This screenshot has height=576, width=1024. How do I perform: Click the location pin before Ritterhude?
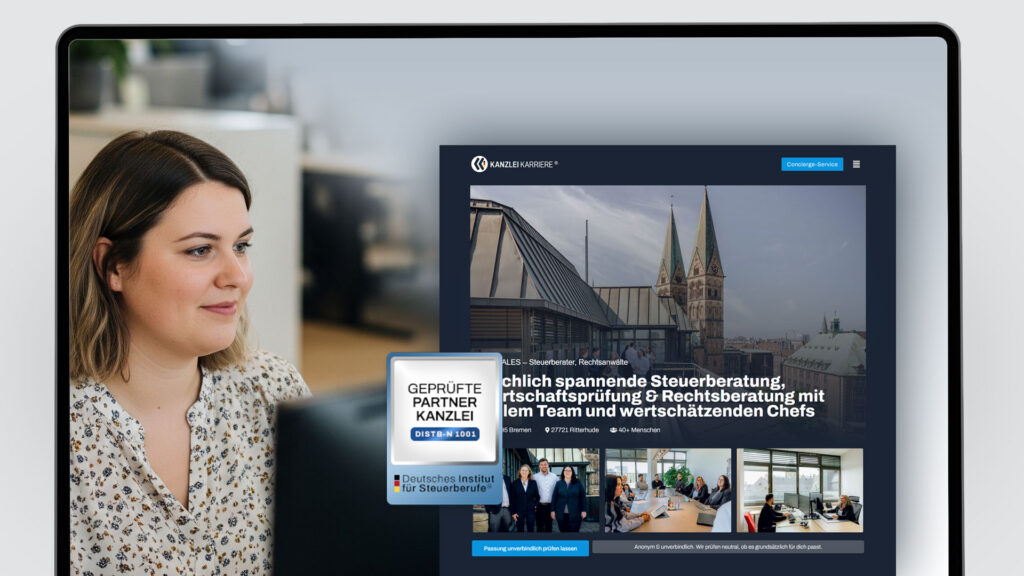(548, 430)
